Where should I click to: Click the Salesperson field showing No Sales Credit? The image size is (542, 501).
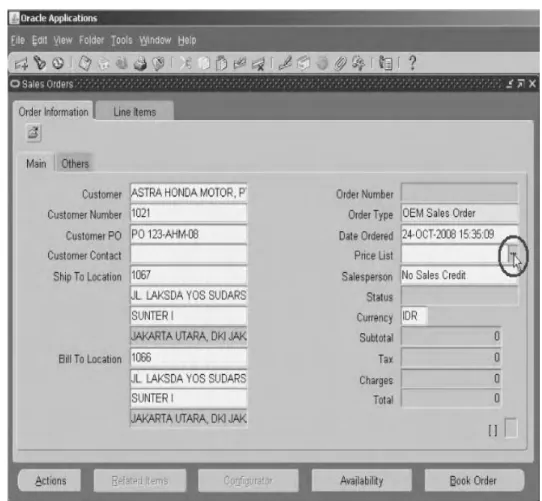point(459,275)
